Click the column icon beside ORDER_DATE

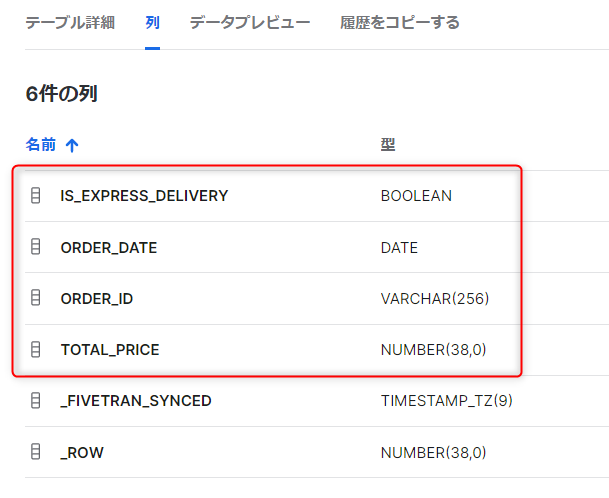click(x=35, y=247)
